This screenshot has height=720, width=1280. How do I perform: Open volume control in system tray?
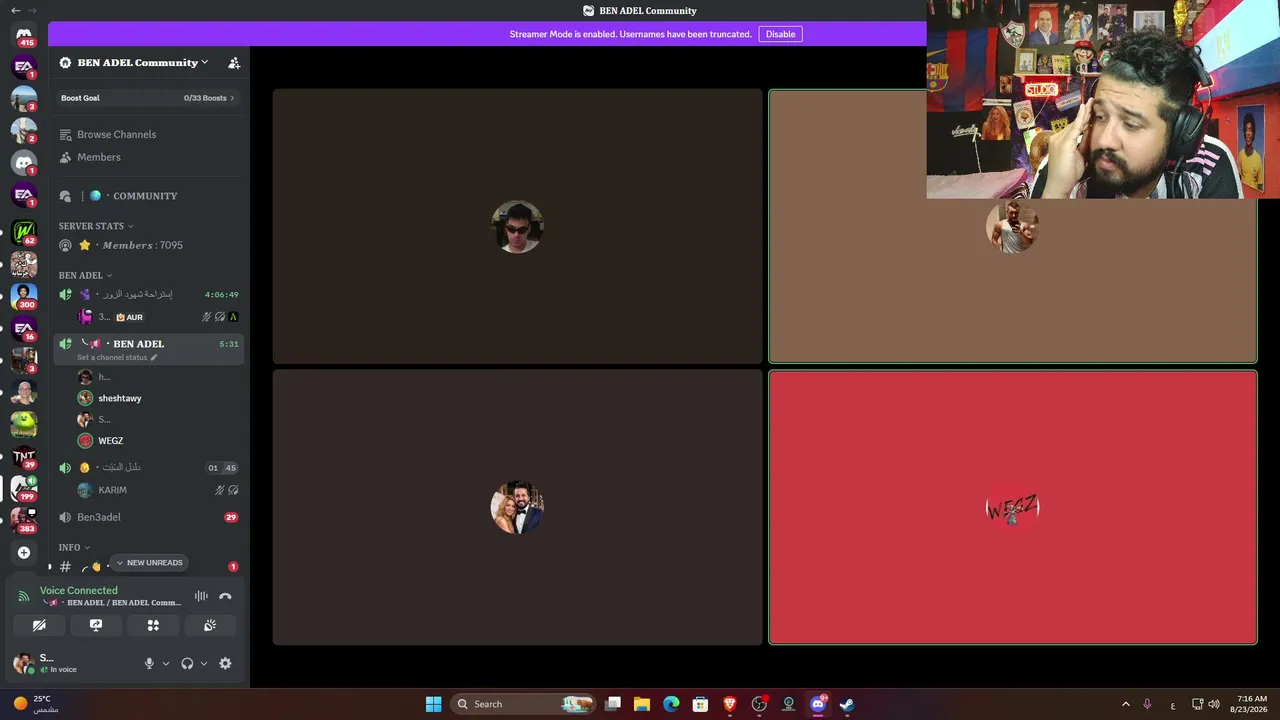(1214, 704)
